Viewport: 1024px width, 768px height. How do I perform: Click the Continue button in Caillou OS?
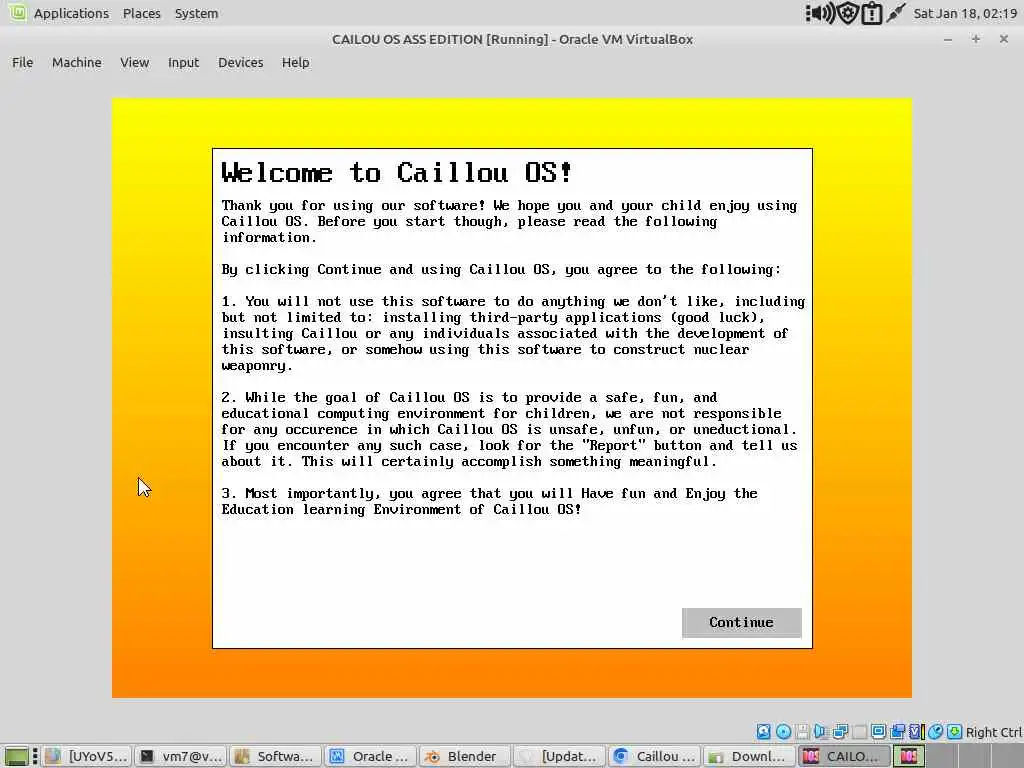pyautogui.click(x=741, y=622)
